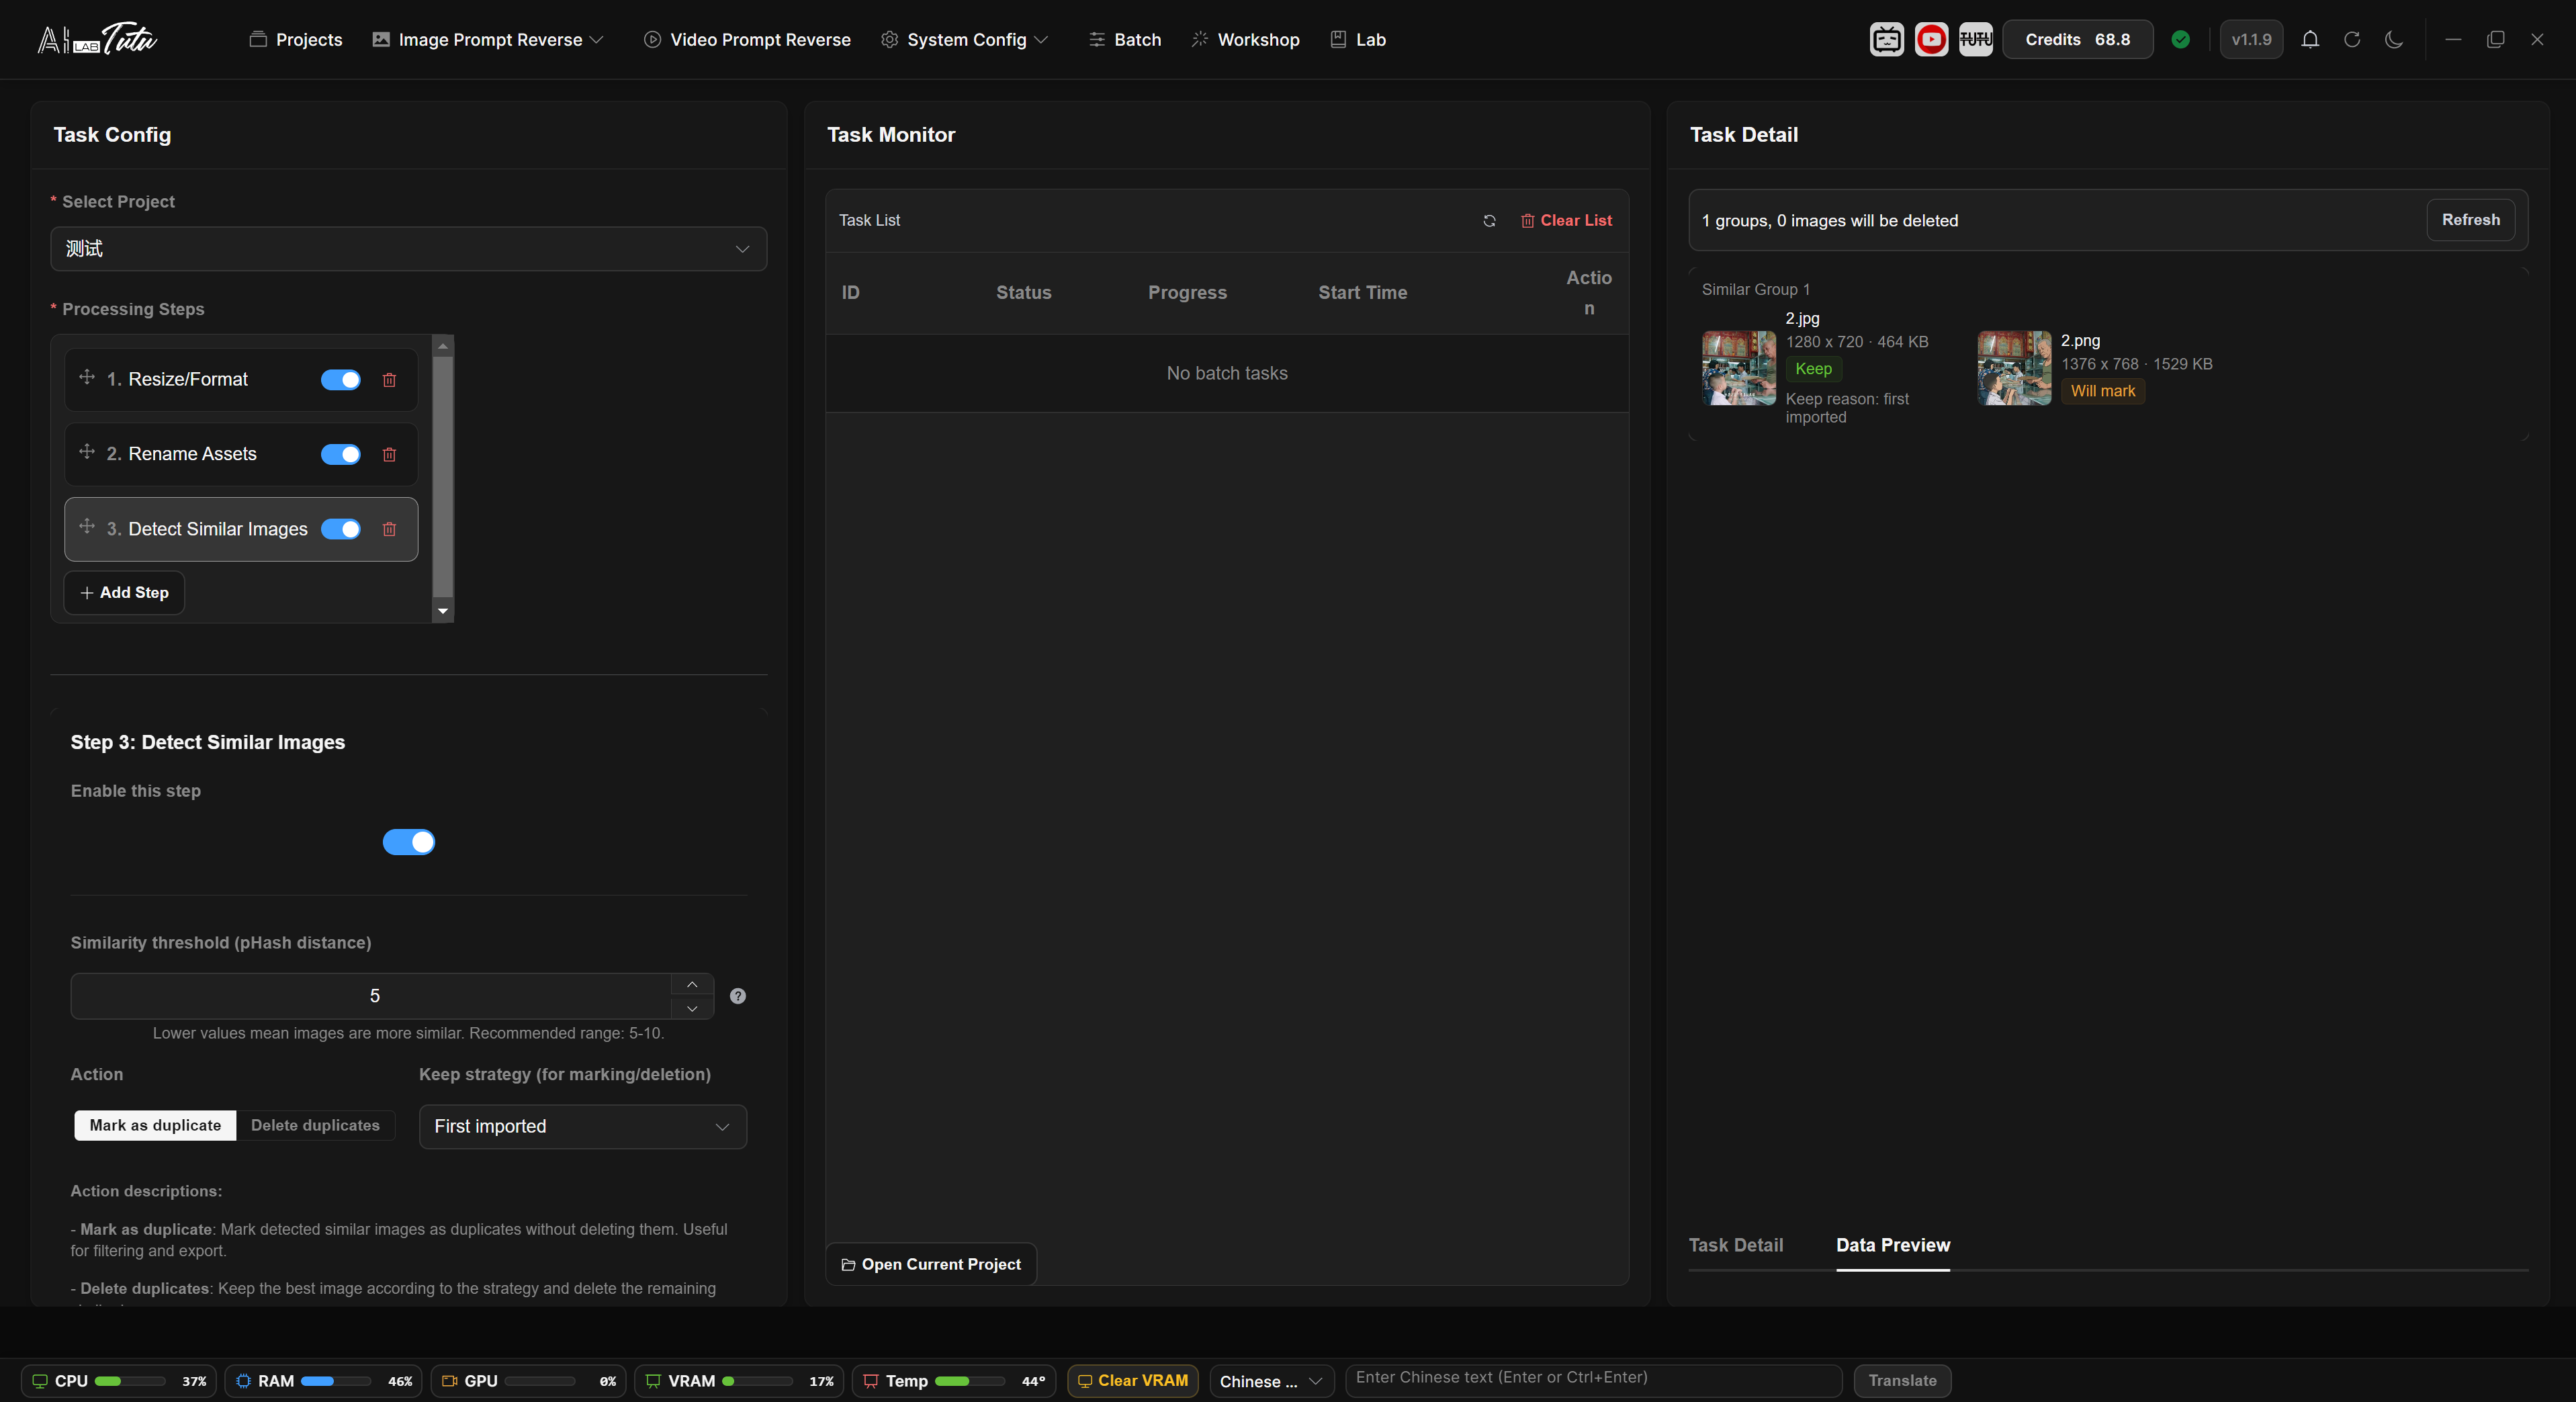Grab the Detect Similar Images drag handle
The height and width of the screenshot is (1402, 2576).
click(87, 526)
